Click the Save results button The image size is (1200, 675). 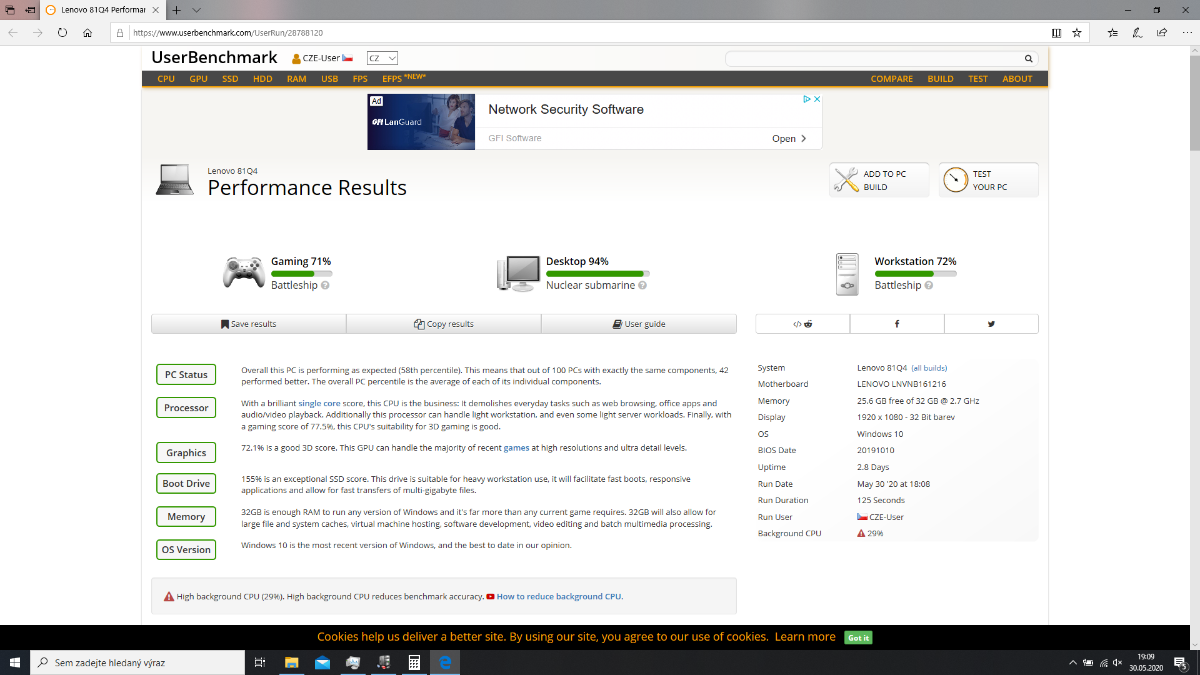coord(248,324)
